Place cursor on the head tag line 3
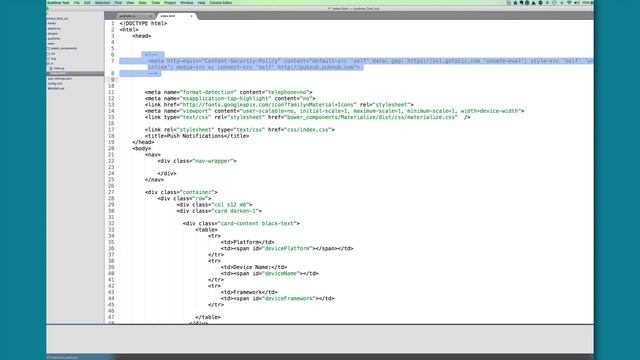This screenshot has height=360, width=640. [x=142, y=36]
